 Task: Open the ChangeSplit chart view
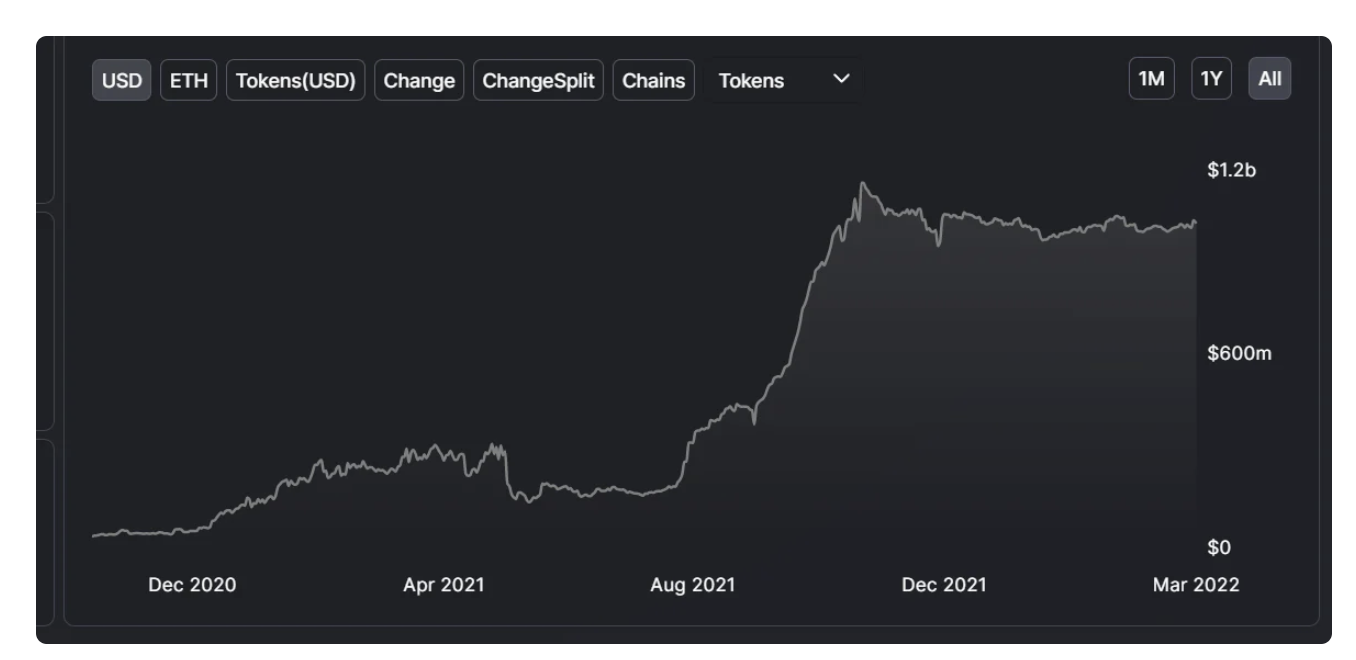(x=538, y=80)
